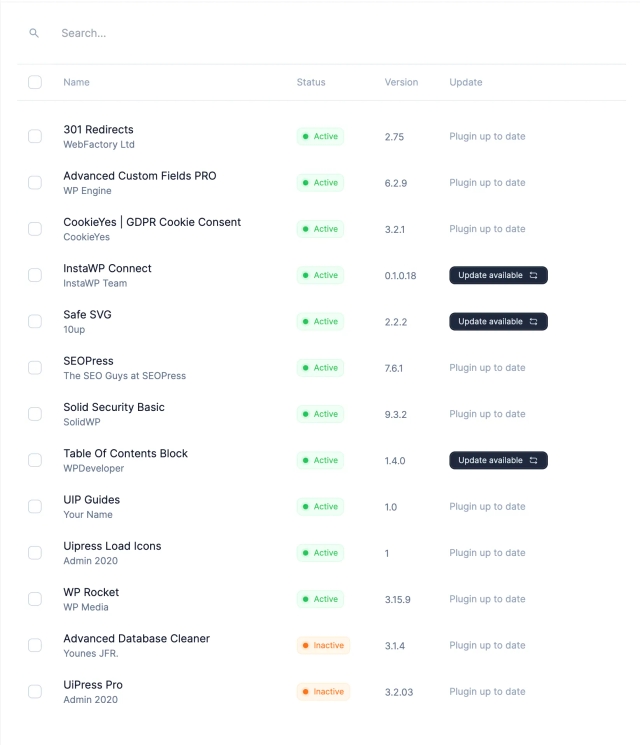Image resolution: width=640 pixels, height=745 pixels.
Task: Click the Inactive badge for UiPress Pro
Action: [x=323, y=691]
